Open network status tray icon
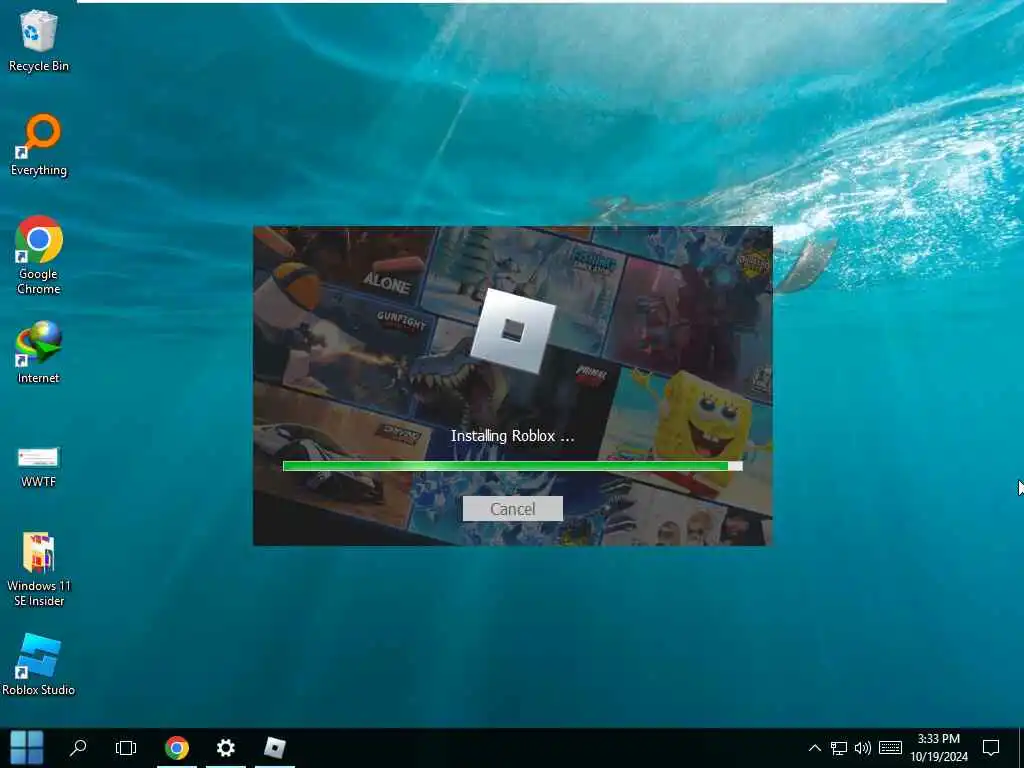The width and height of the screenshot is (1024, 768). 839,748
